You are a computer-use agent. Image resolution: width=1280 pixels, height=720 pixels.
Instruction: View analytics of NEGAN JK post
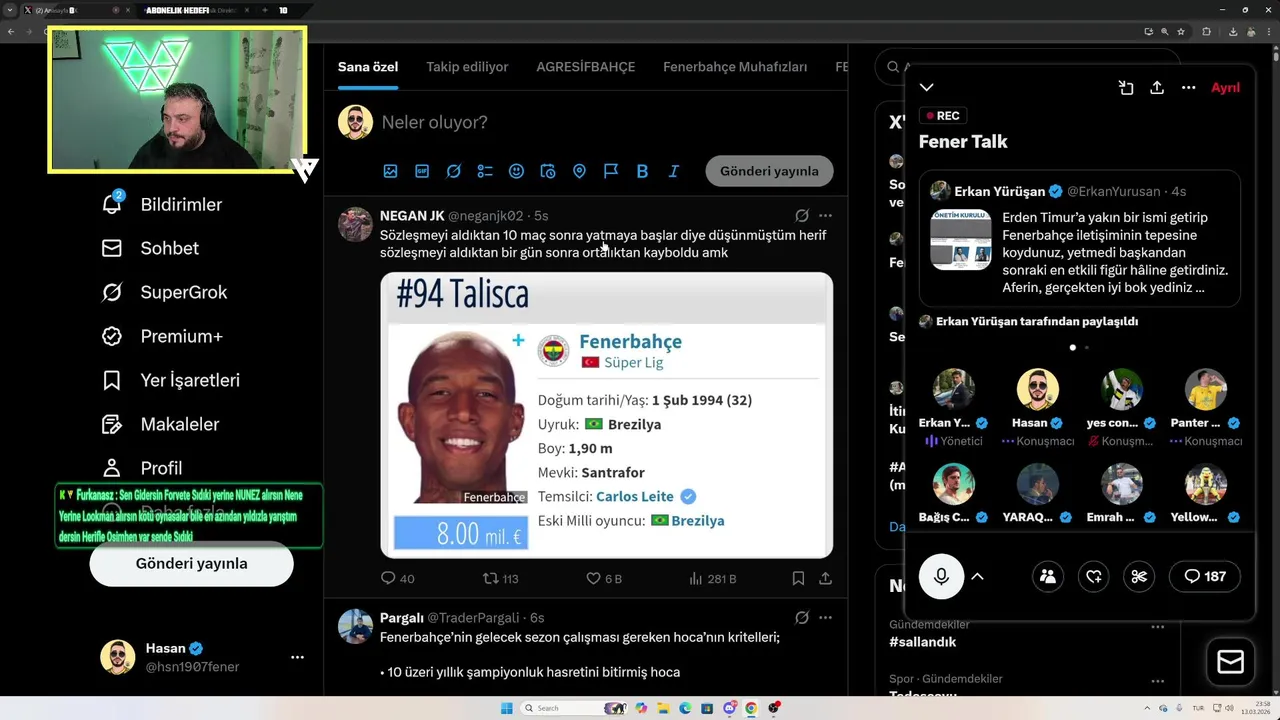pos(713,578)
